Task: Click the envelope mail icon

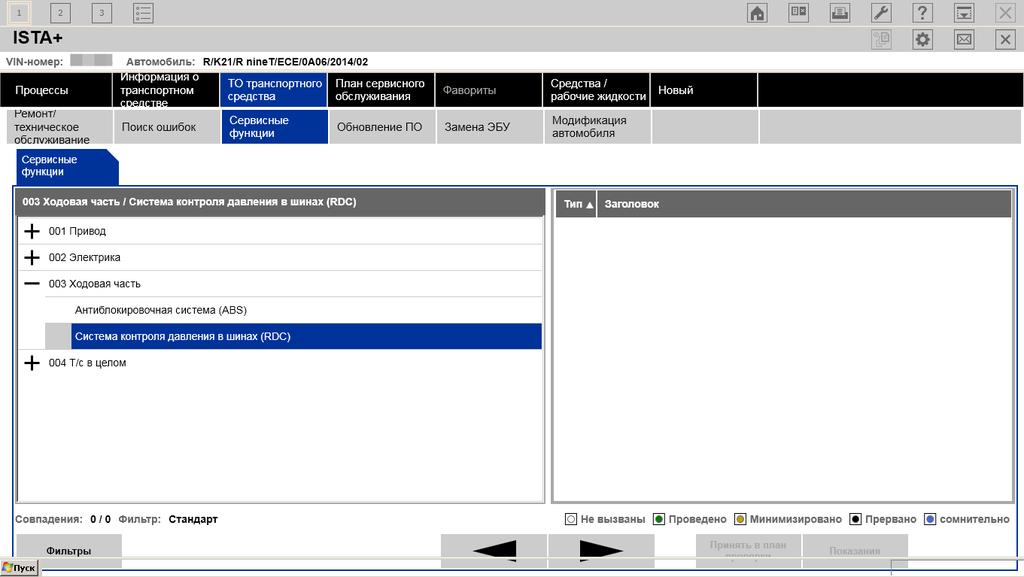Action: pyautogui.click(x=964, y=39)
